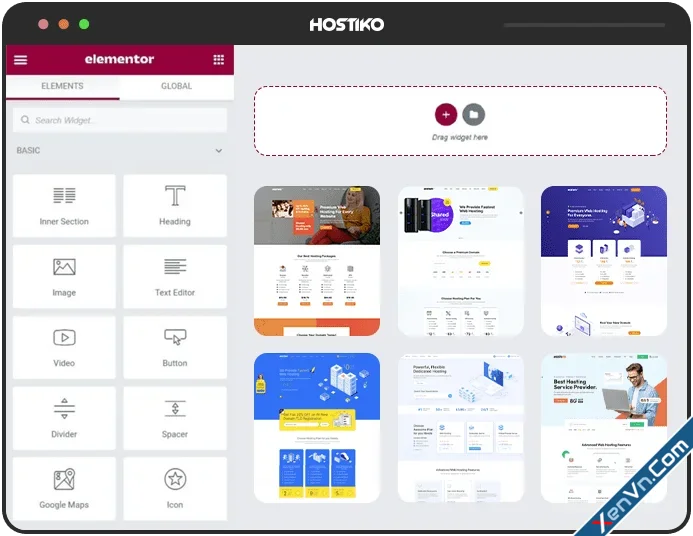Open the Best Hosting Service Provider template

coord(604,428)
